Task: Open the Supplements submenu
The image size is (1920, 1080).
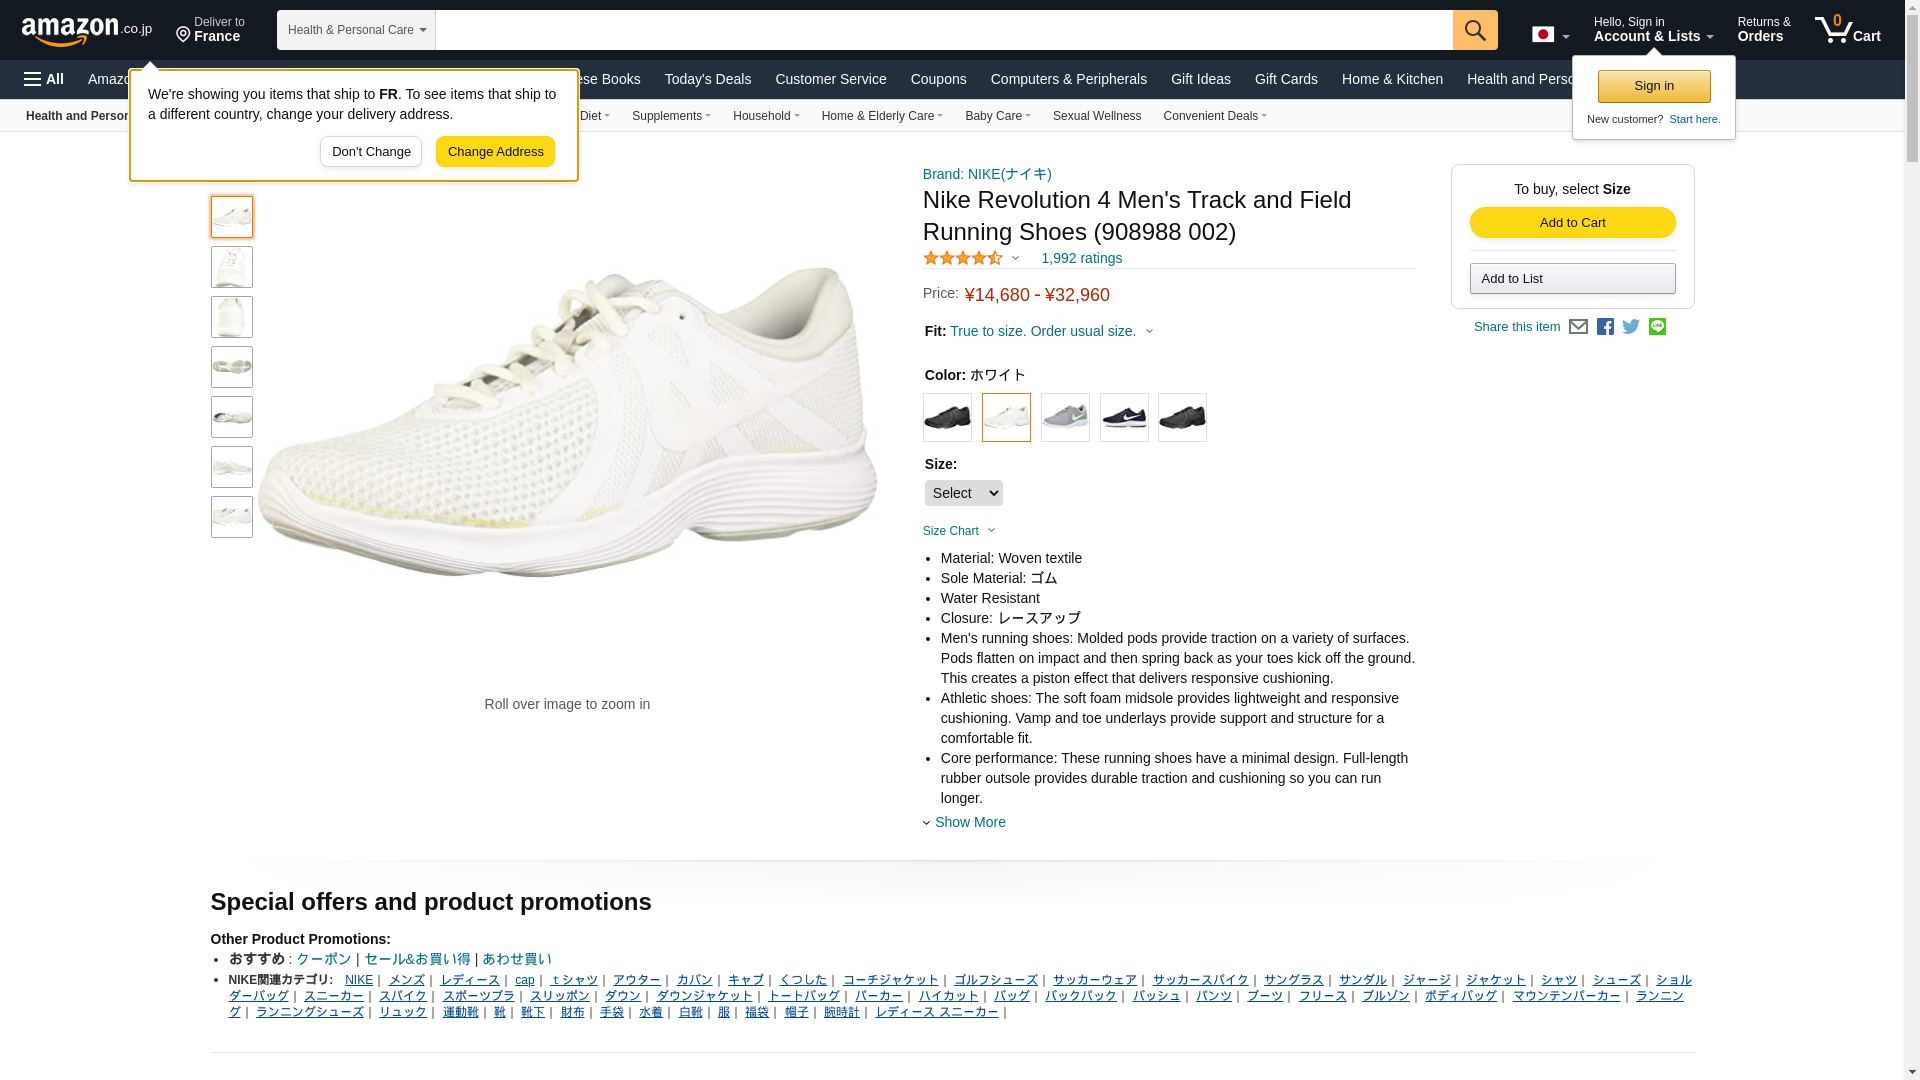Action: tap(671, 116)
